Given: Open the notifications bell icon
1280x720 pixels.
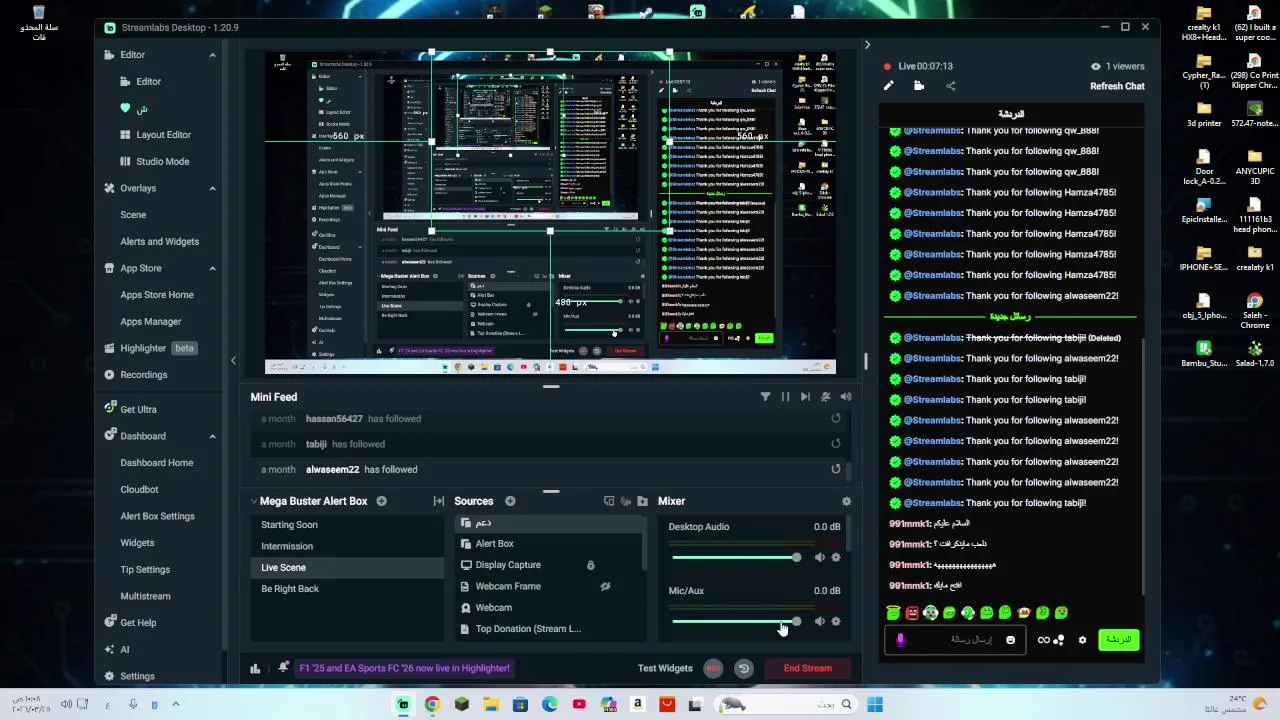Looking at the screenshot, I should click(284, 667).
